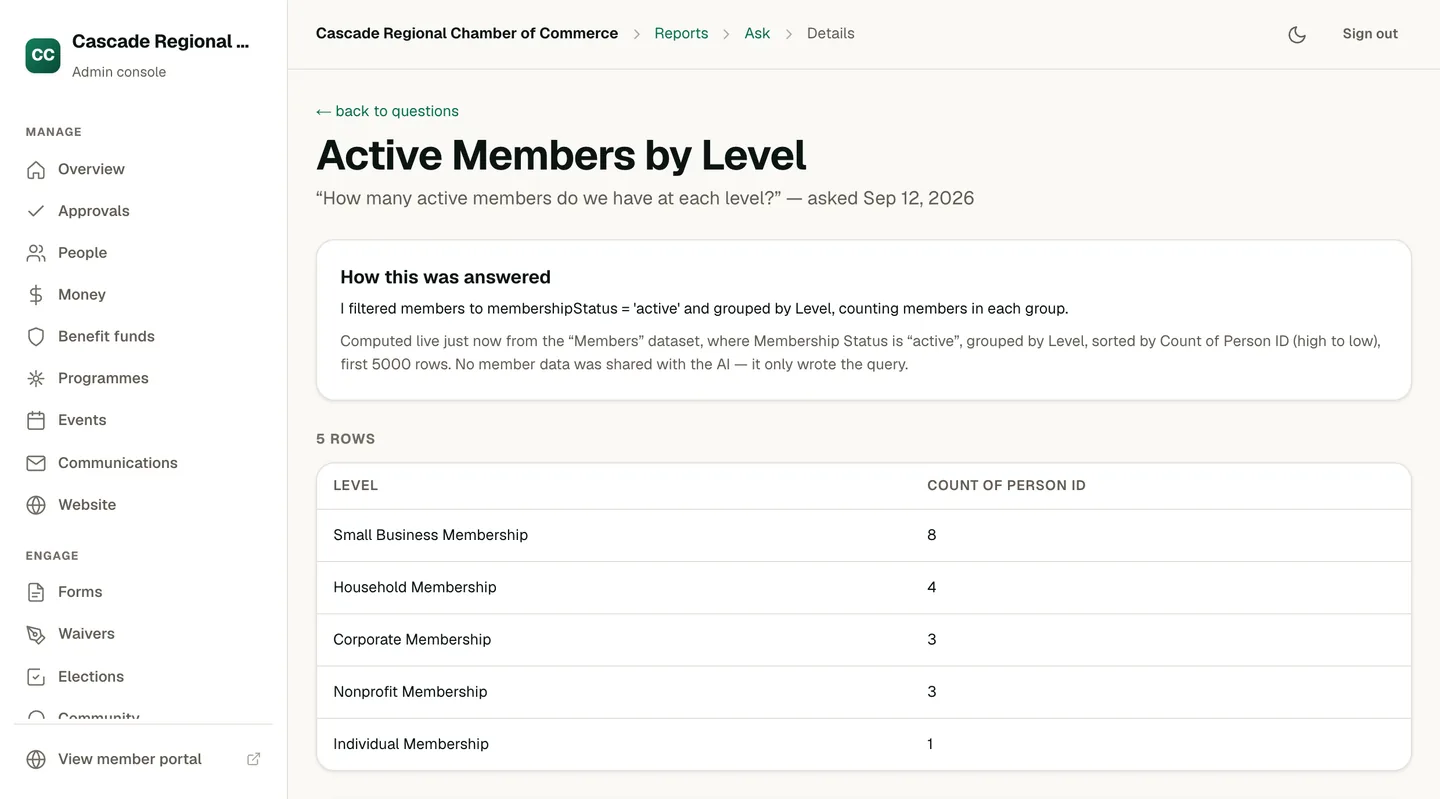Click the globe icon beside View member portal
Screen dimensions: 1440x799
click(x=36, y=759)
